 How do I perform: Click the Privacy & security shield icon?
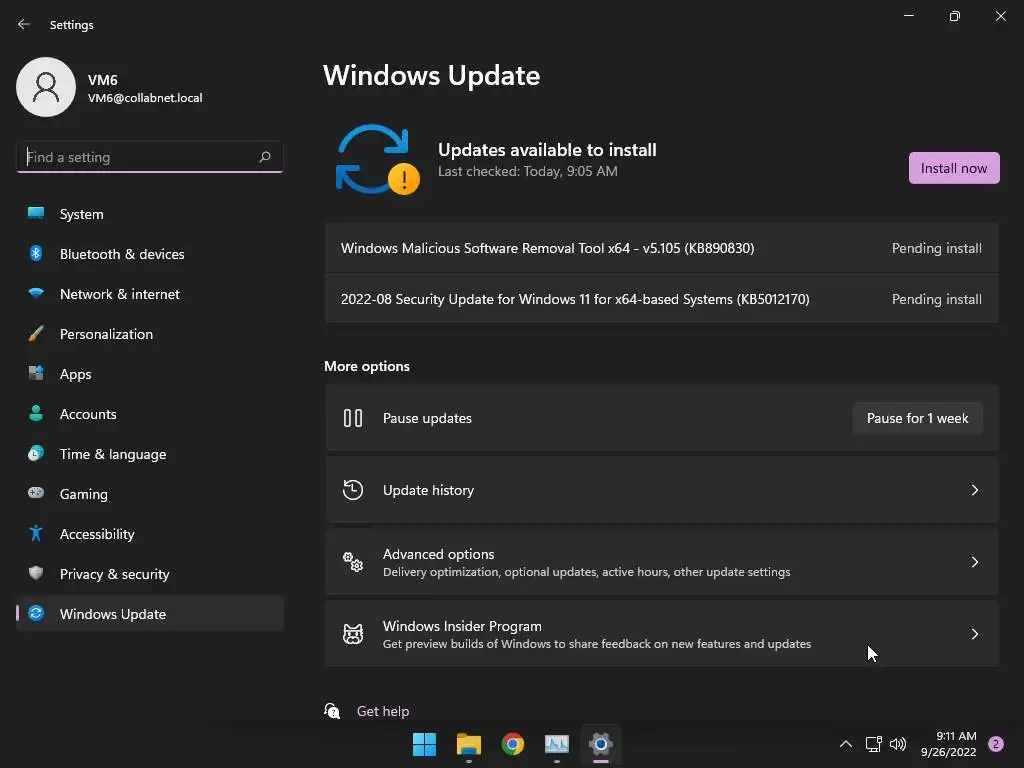(x=36, y=573)
